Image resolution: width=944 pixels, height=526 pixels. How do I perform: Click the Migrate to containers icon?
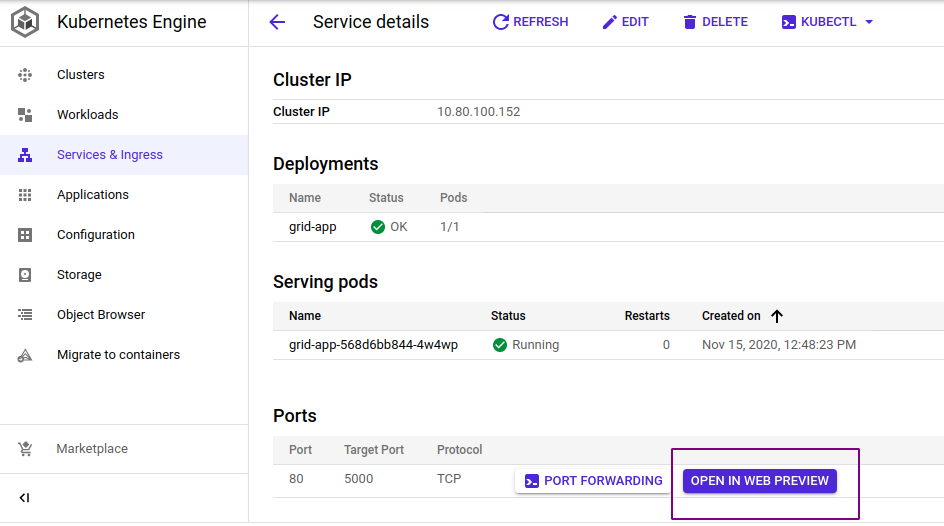tap(26, 355)
